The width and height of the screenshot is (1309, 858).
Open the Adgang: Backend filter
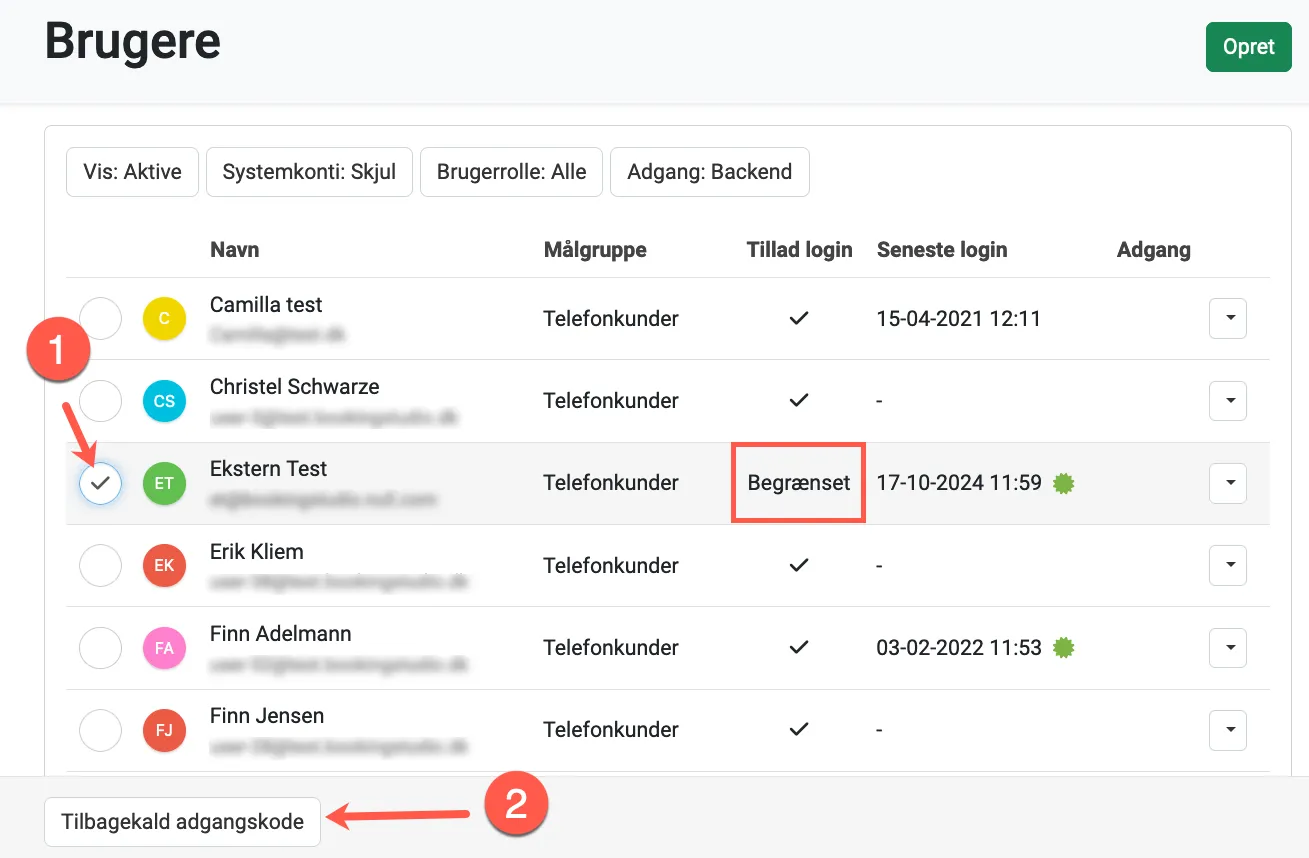[x=709, y=171]
